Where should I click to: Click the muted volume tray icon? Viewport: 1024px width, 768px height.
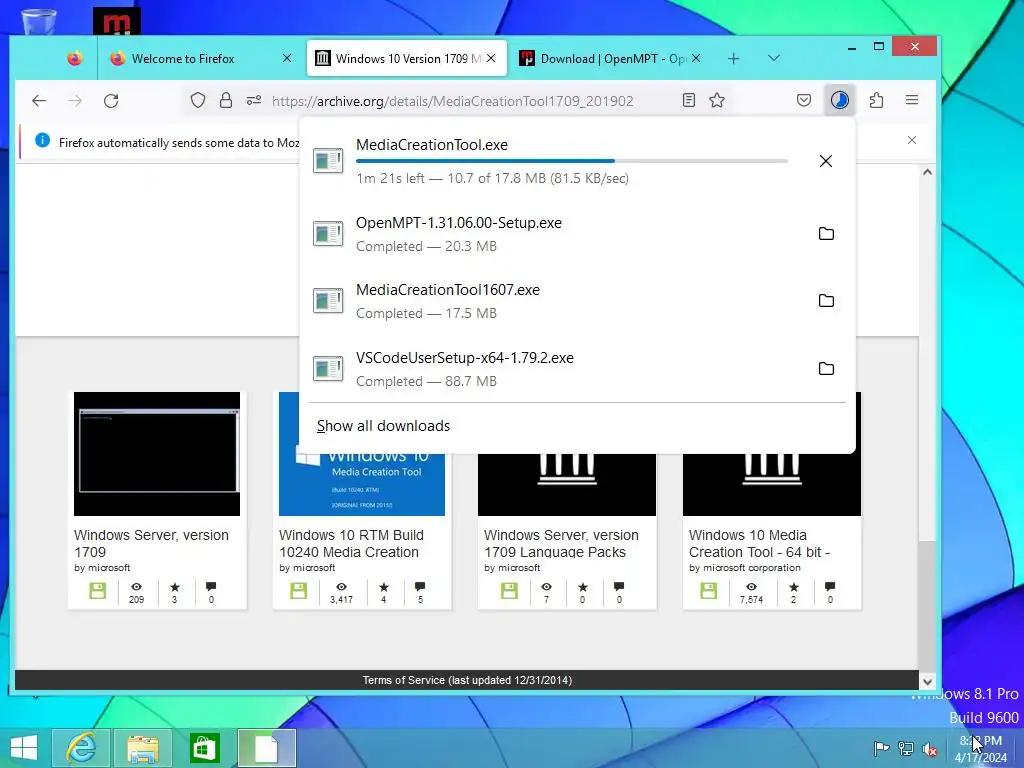tap(930, 749)
